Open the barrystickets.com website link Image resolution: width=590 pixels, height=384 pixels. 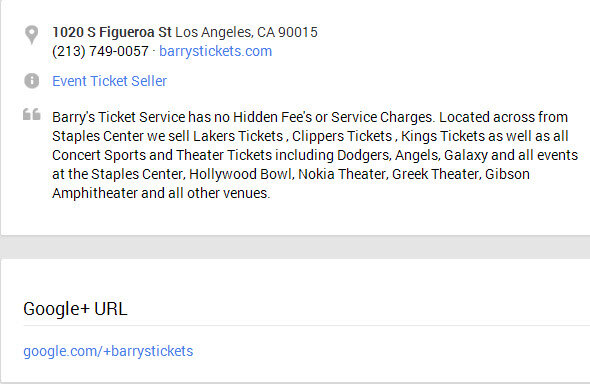215,51
